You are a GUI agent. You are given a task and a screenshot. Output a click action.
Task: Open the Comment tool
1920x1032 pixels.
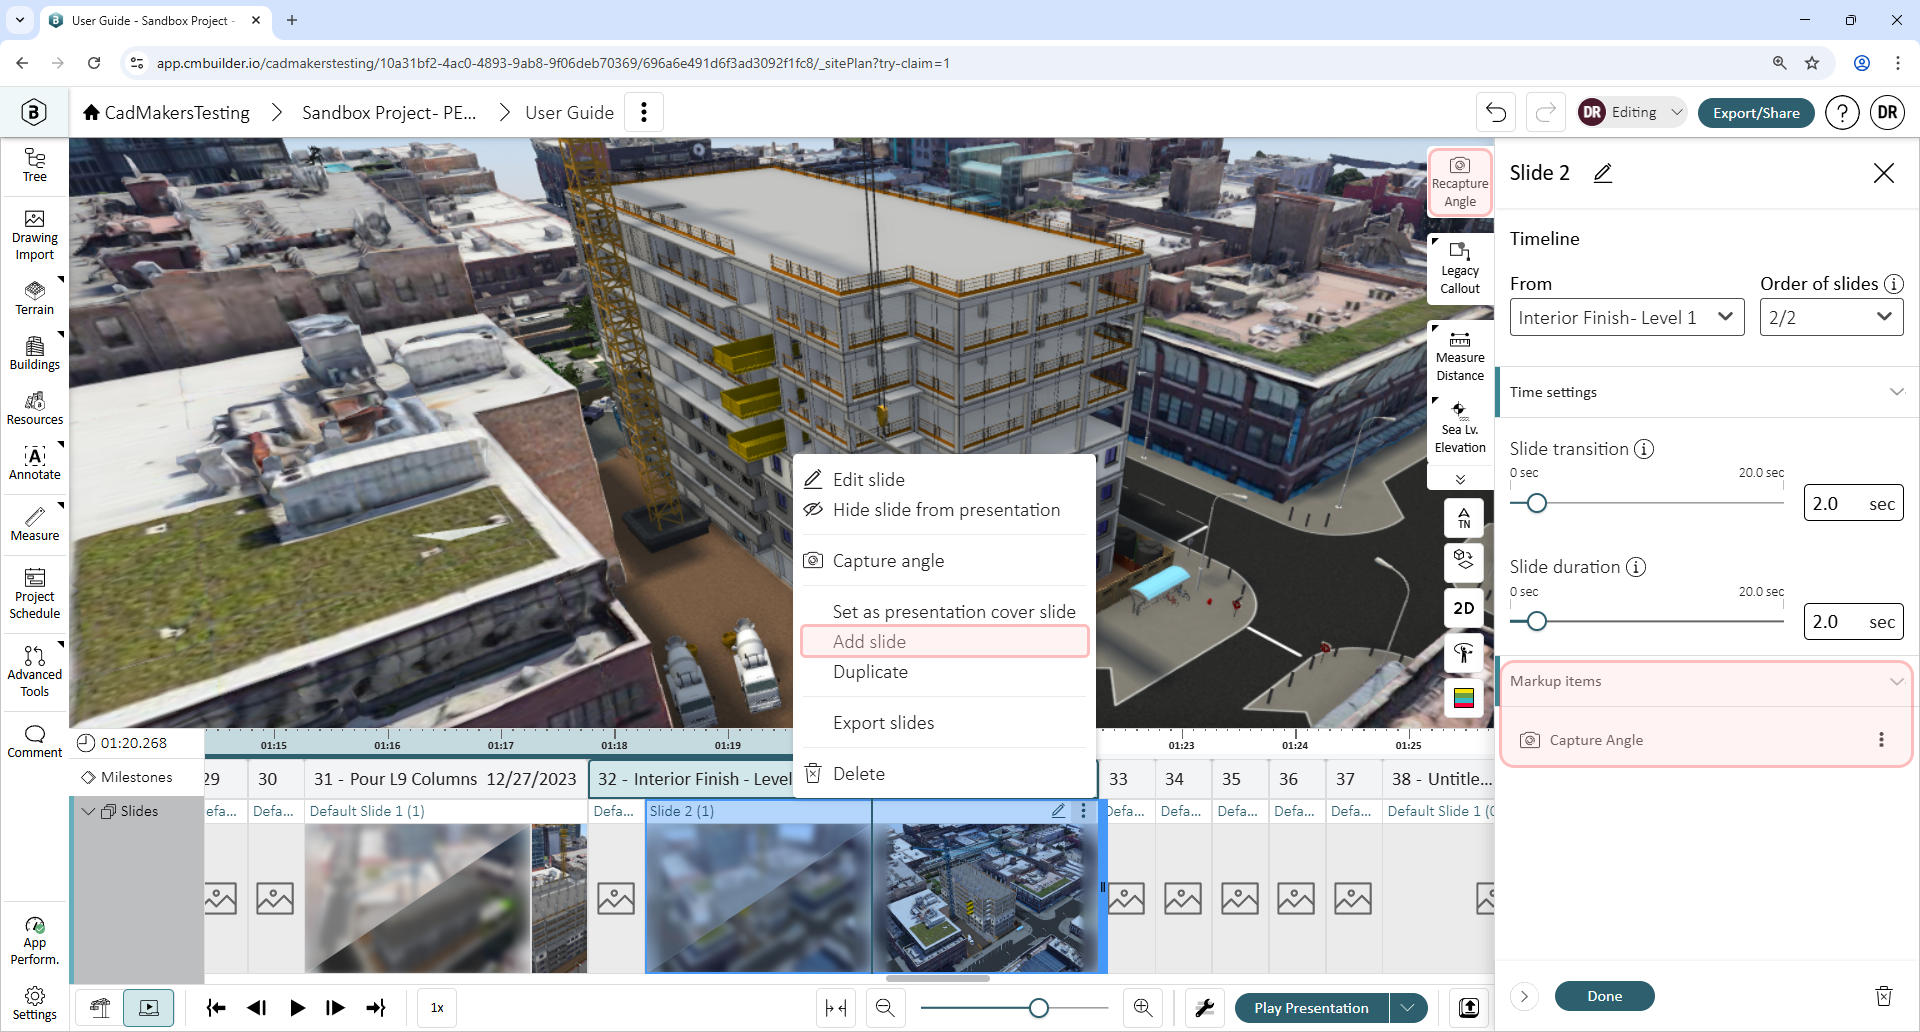[35, 741]
